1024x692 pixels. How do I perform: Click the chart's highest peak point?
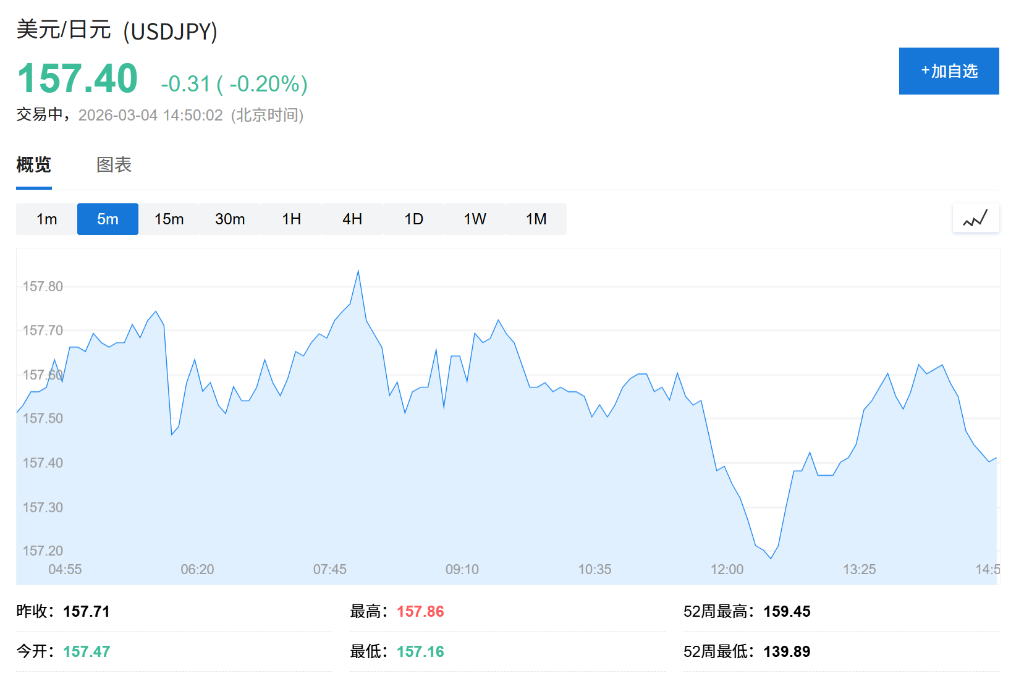[358, 271]
